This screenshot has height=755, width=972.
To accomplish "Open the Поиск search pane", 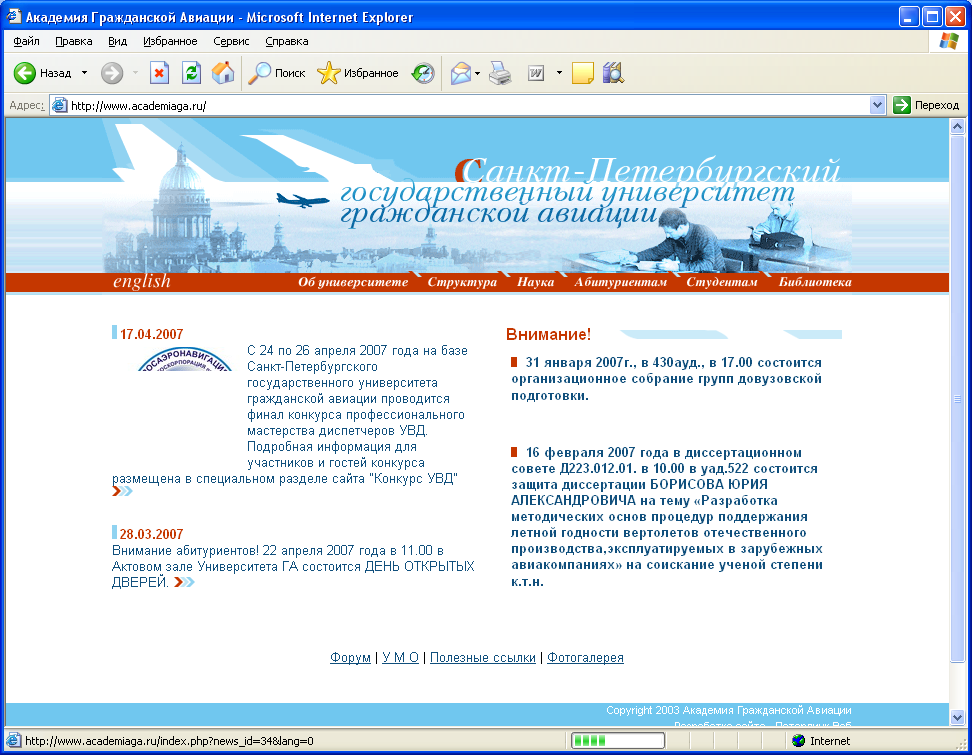I will click(x=276, y=73).
